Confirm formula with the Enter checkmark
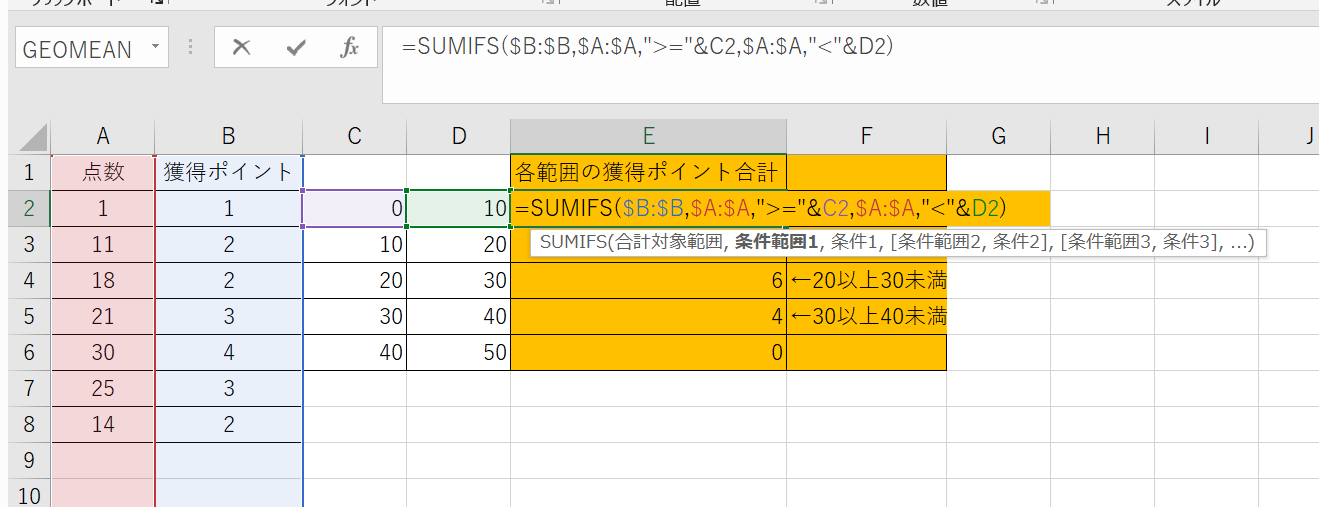The height and width of the screenshot is (507, 1319). pos(296,48)
